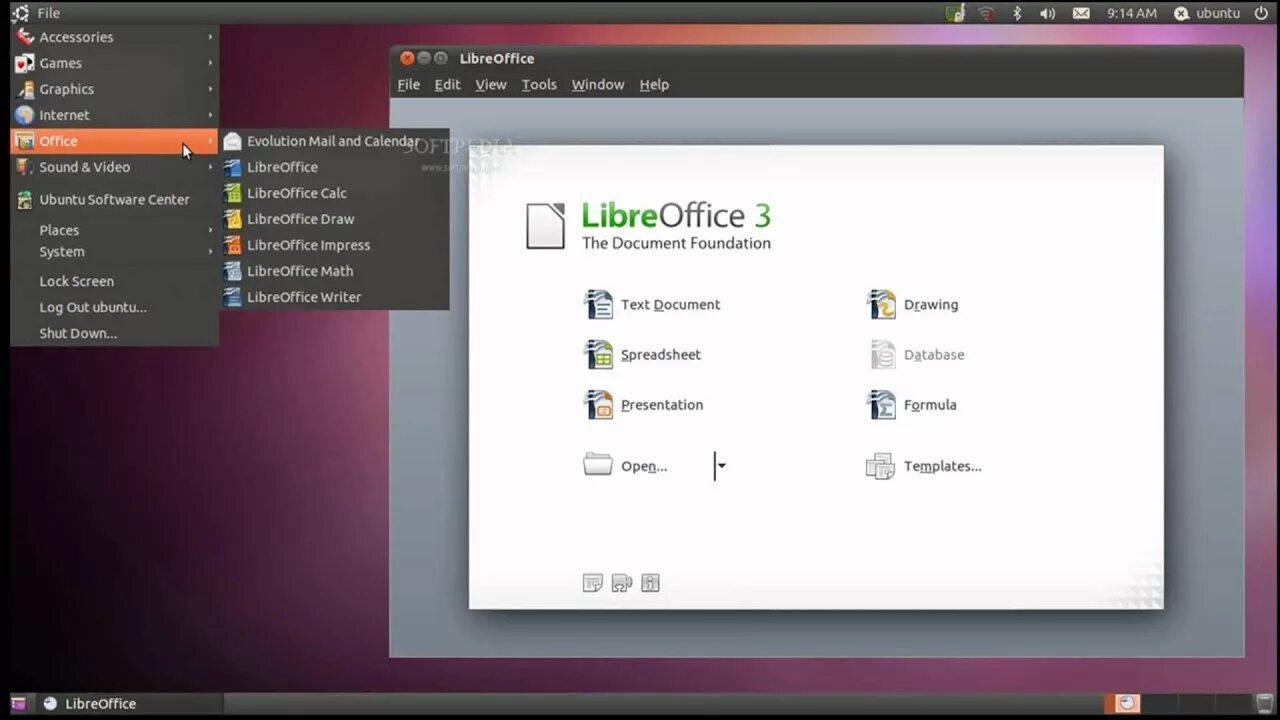Click the add extensions icon

(621, 583)
